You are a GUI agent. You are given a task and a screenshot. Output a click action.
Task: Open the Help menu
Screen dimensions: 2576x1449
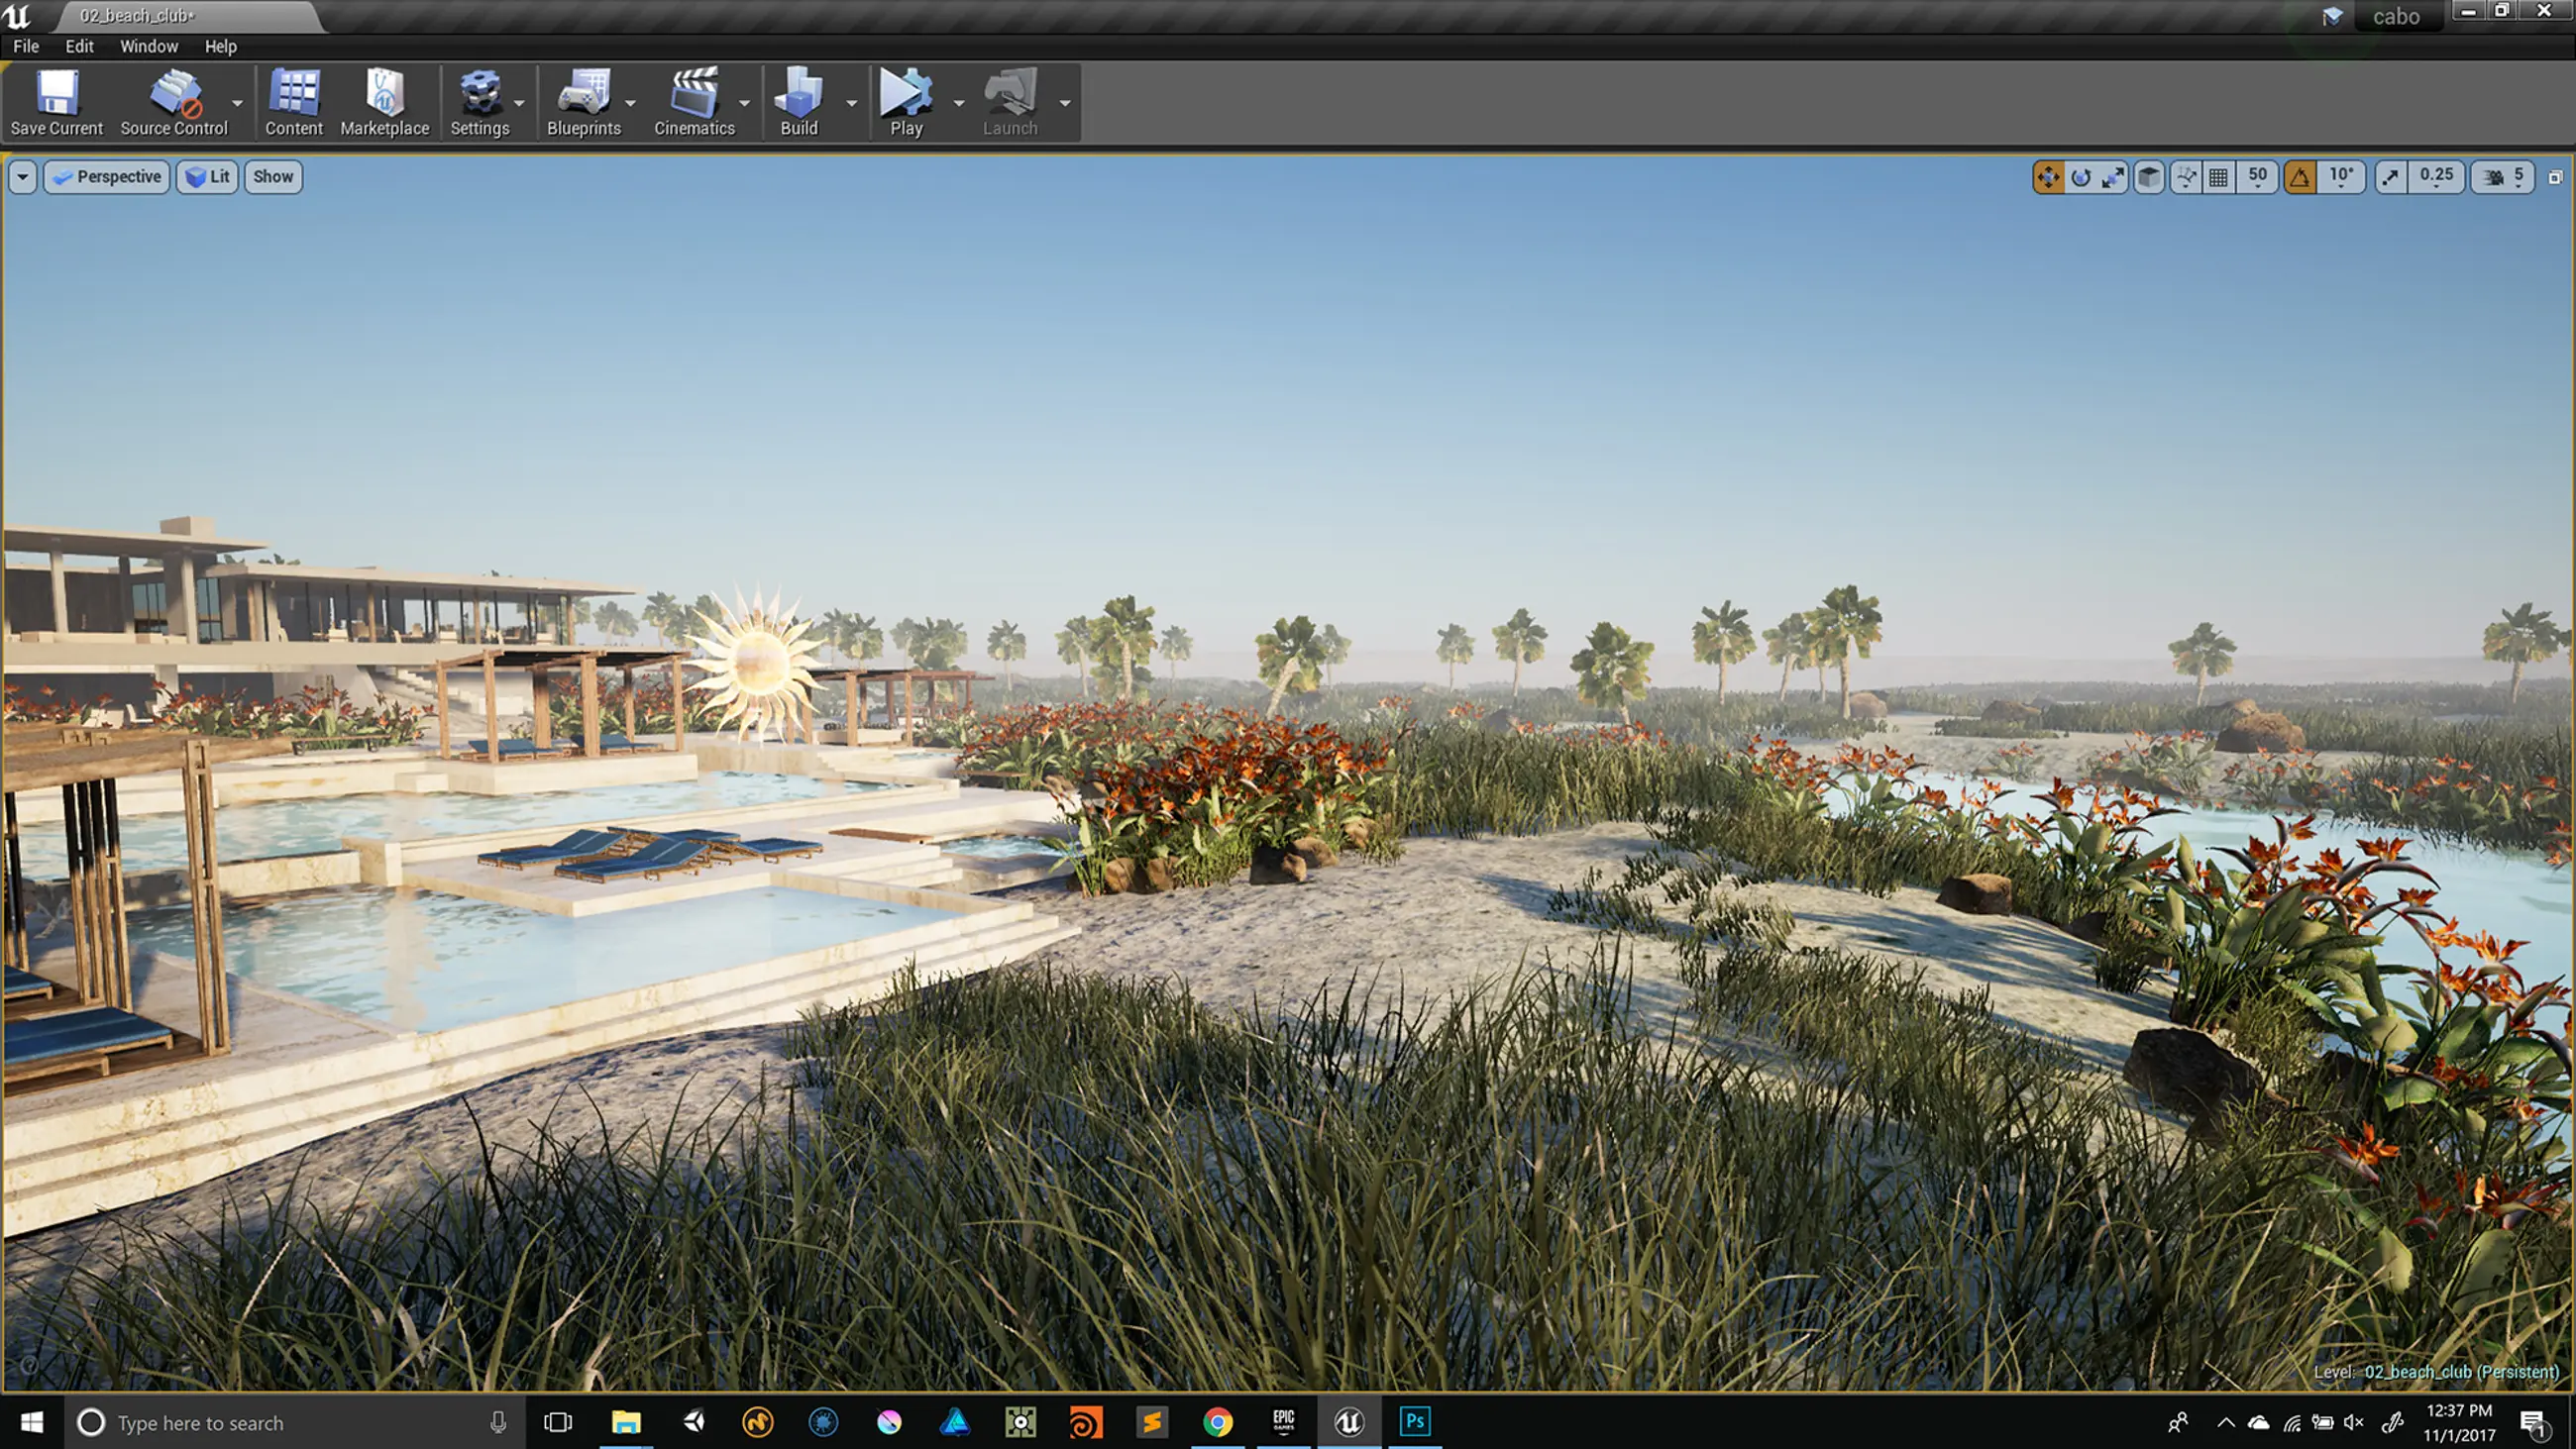(220, 46)
